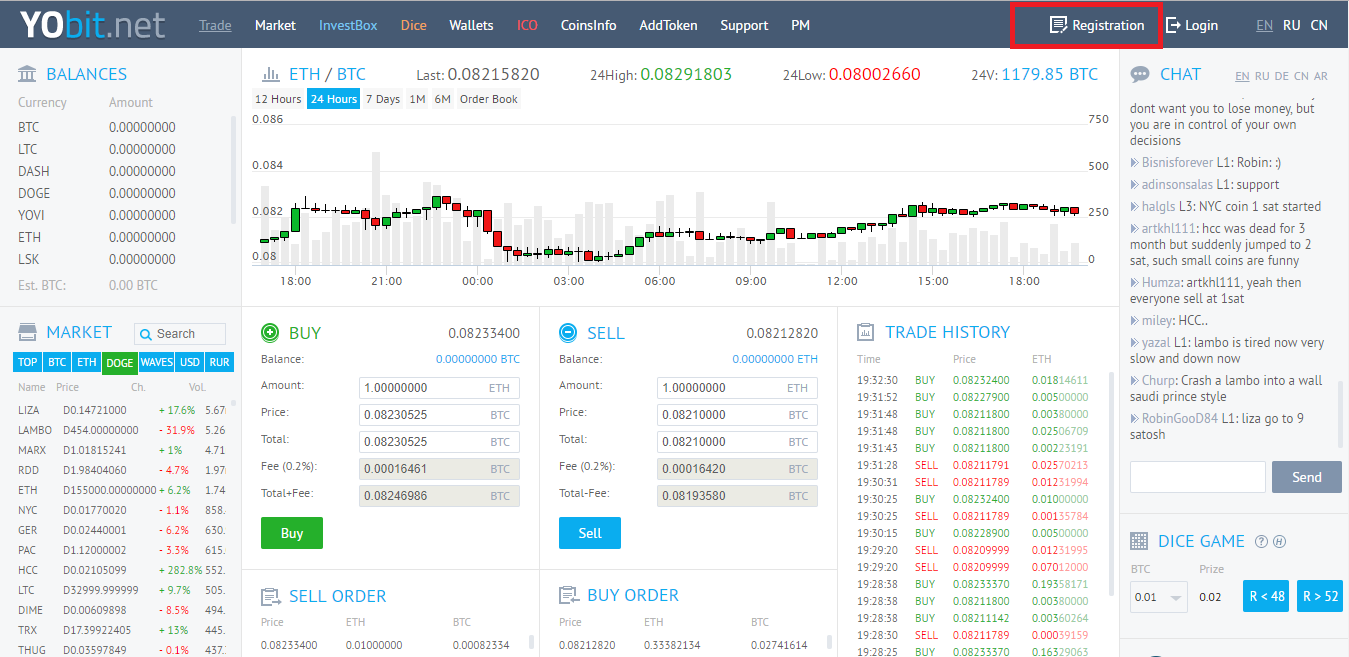Click the Market panel icon

pyautogui.click(x=28, y=332)
